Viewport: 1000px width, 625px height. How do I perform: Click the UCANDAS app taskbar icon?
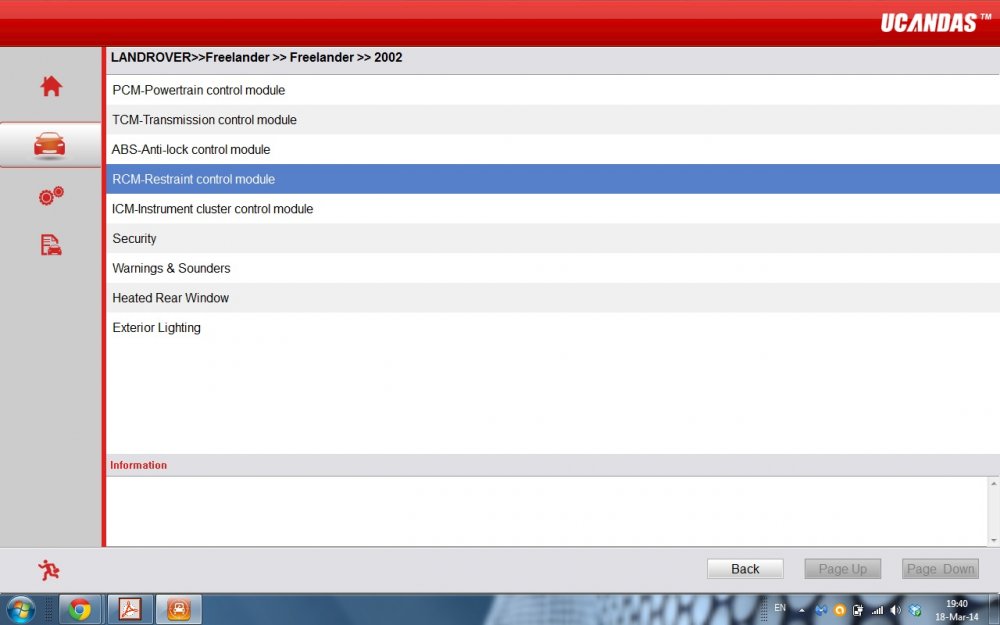pos(179,610)
